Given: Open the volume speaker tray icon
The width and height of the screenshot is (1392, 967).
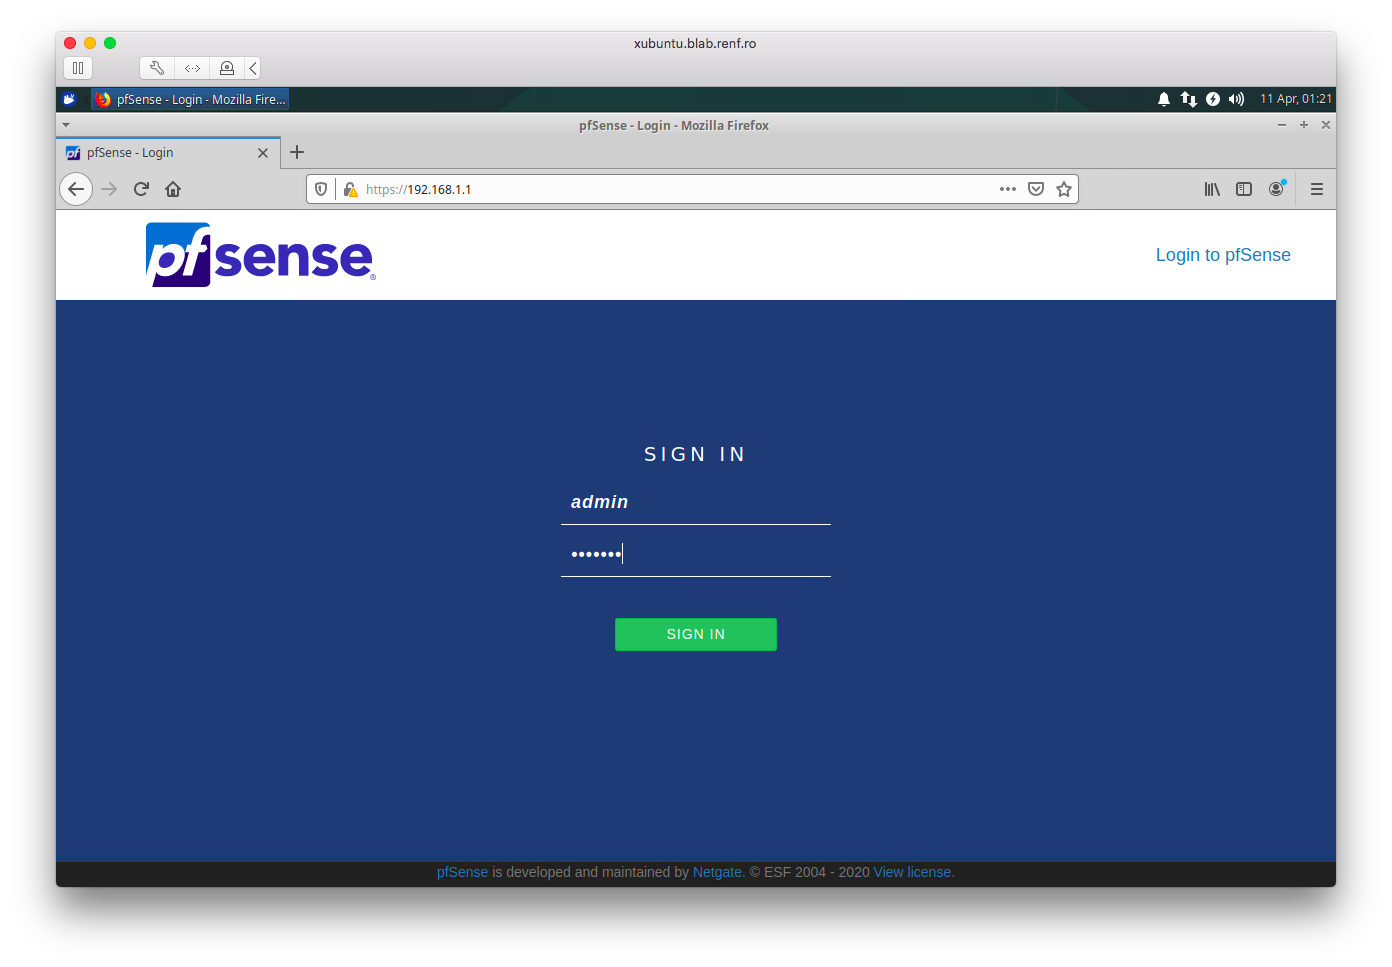Looking at the screenshot, I should pyautogui.click(x=1237, y=99).
